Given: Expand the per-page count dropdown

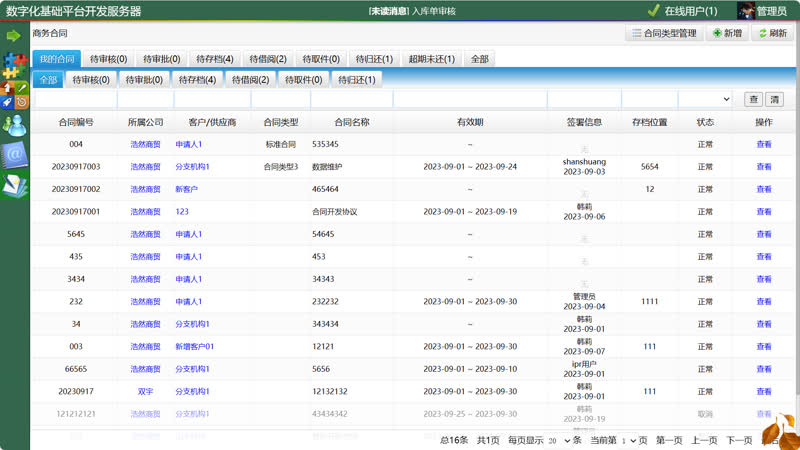Looking at the screenshot, I should click(x=559, y=440).
